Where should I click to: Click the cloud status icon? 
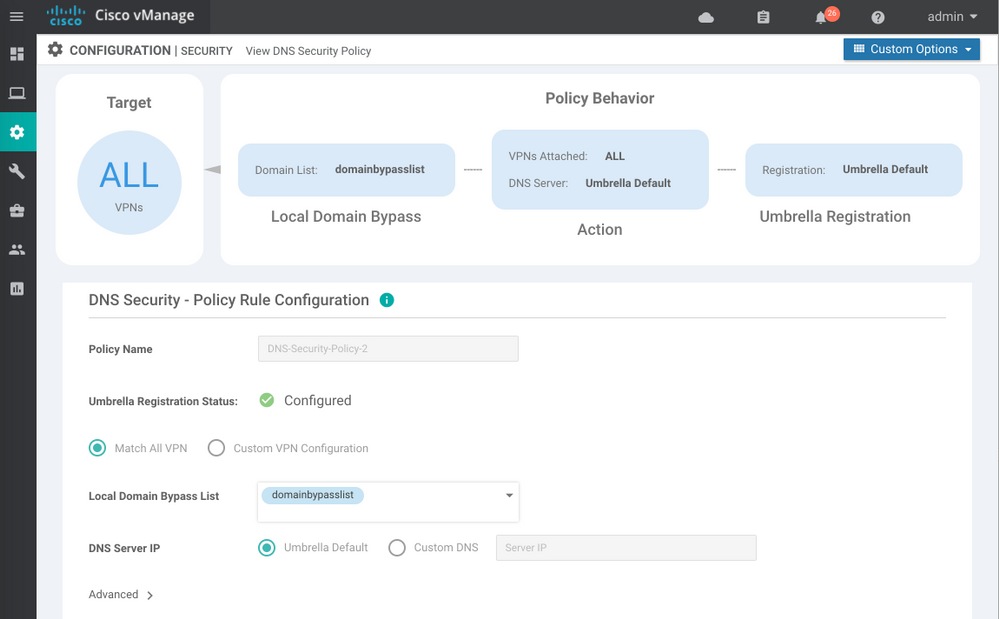pyautogui.click(x=706, y=17)
